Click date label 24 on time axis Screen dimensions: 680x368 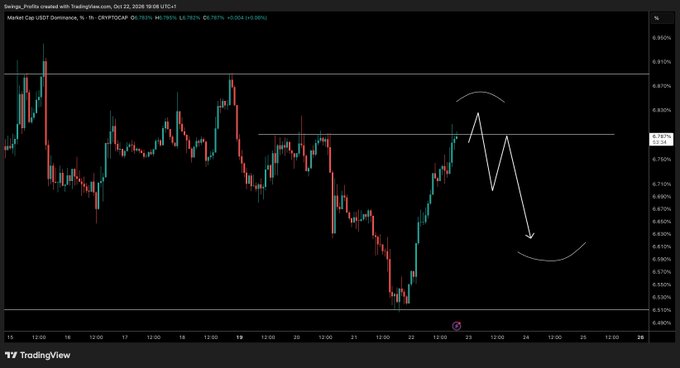click(526, 337)
